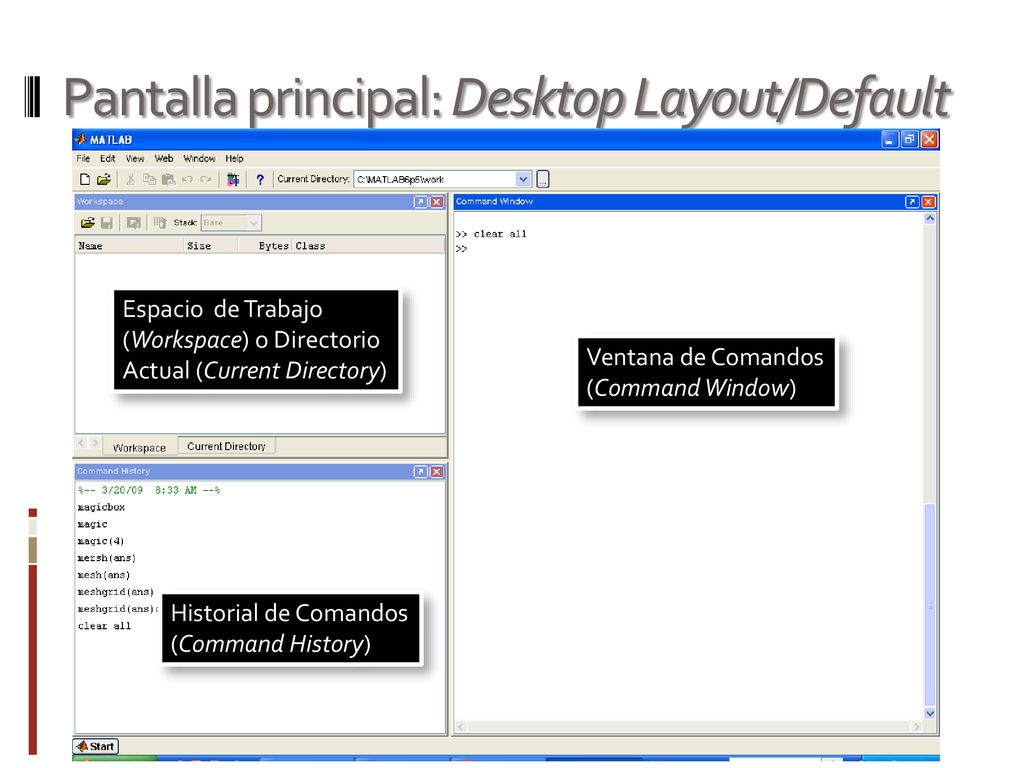Select 'magic(4)' in Command History
Image resolution: width=1024 pixels, height=768 pixels.
click(101, 541)
